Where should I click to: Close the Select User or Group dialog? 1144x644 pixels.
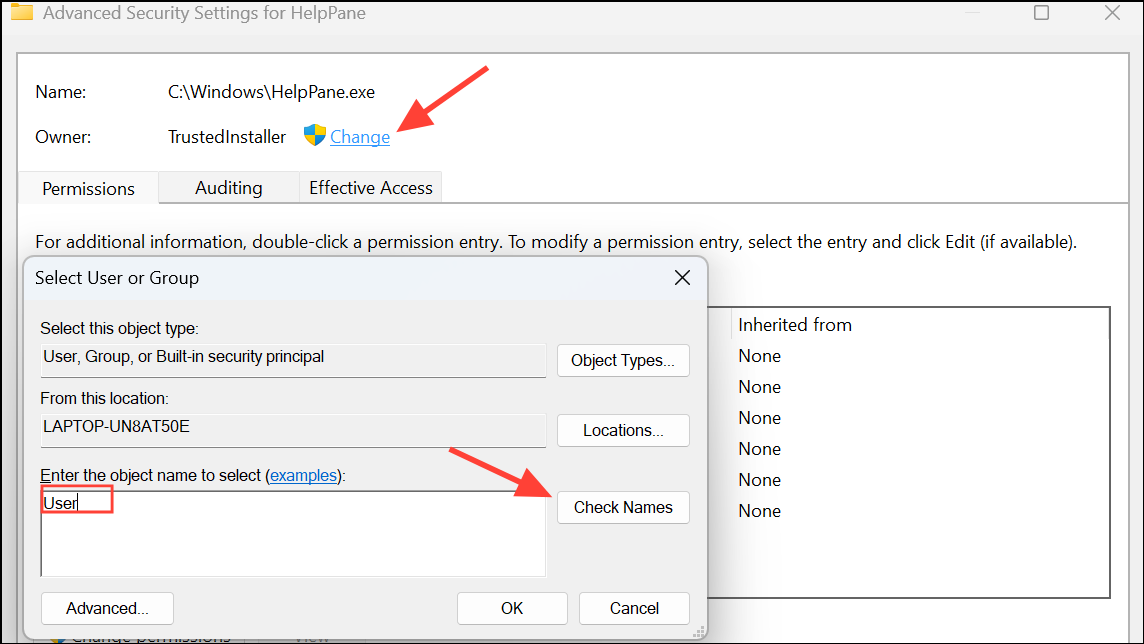coord(682,277)
